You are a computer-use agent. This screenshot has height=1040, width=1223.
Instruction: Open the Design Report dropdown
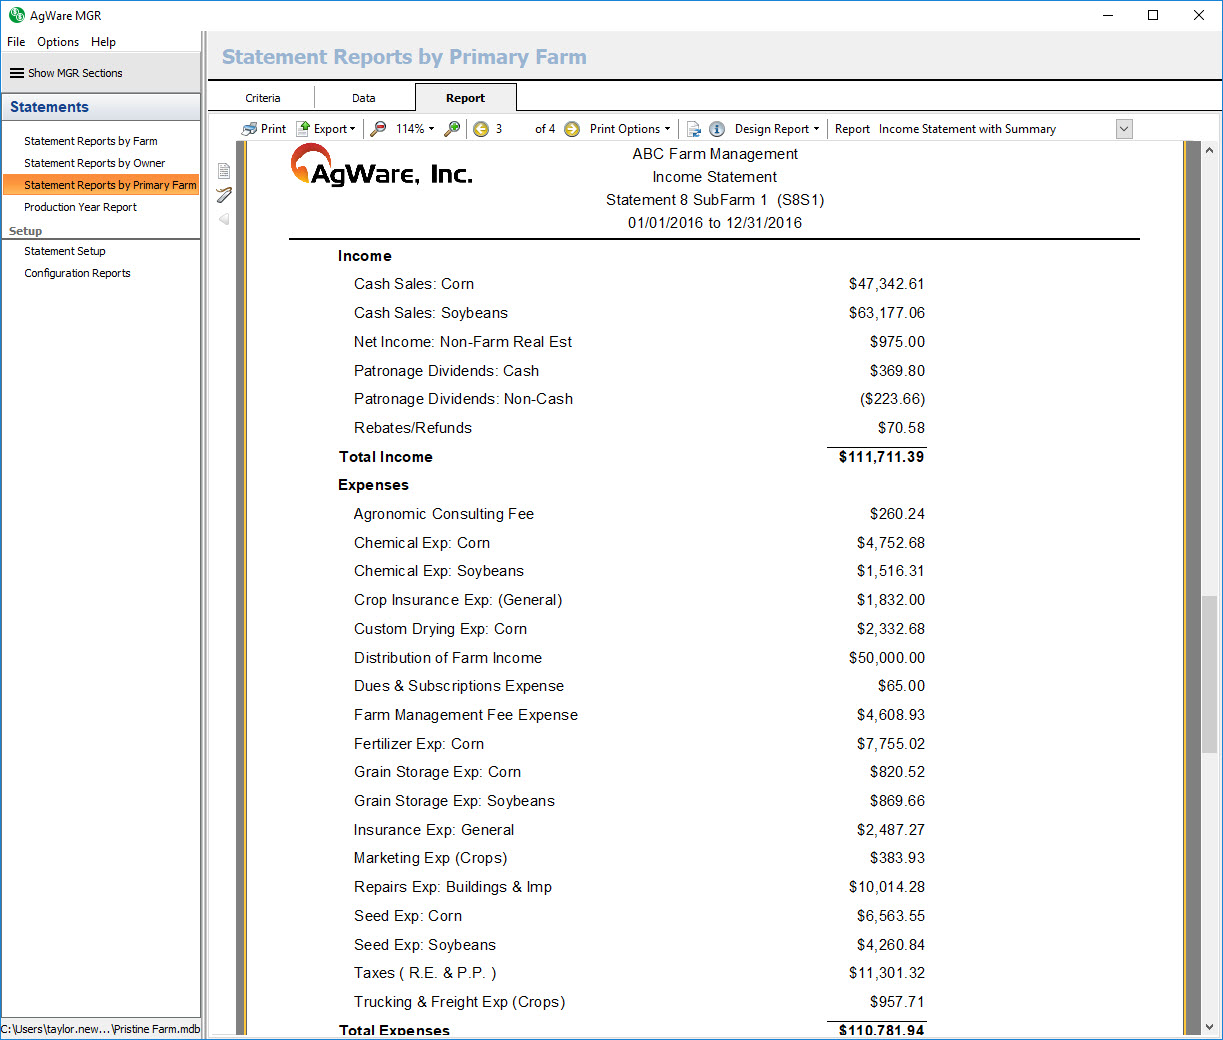[x=777, y=129]
